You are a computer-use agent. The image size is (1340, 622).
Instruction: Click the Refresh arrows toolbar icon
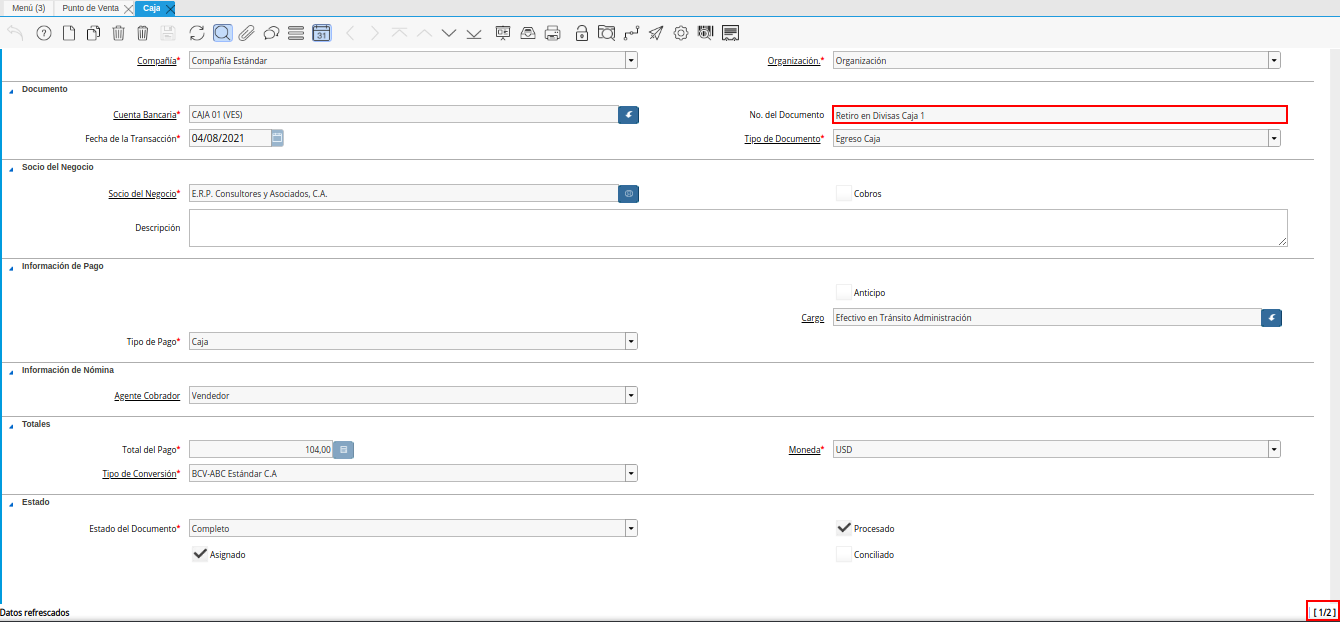pos(197,33)
